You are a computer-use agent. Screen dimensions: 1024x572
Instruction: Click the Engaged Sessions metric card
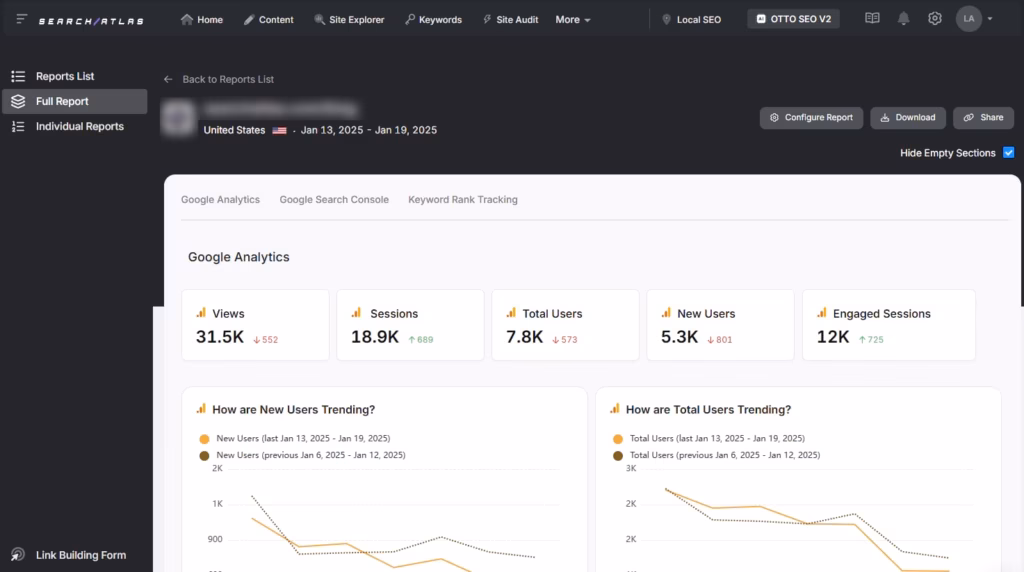[888, 325]
